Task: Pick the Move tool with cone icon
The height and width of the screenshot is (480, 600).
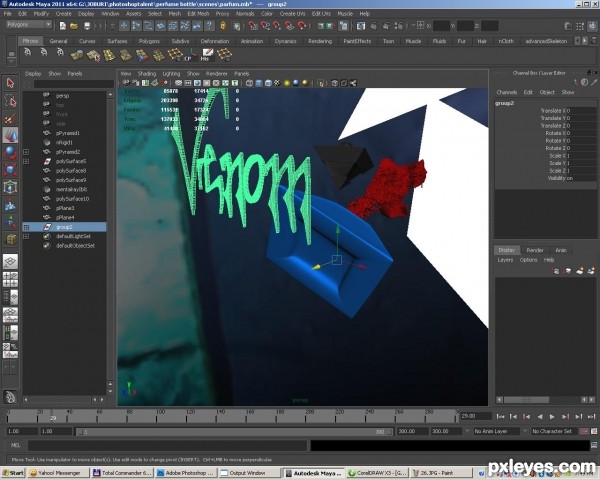Action: [10, 136]
